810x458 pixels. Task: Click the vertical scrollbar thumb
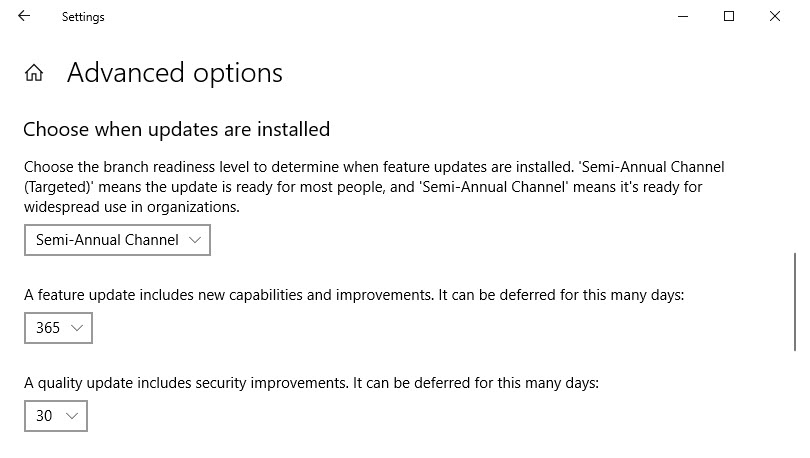796,300
